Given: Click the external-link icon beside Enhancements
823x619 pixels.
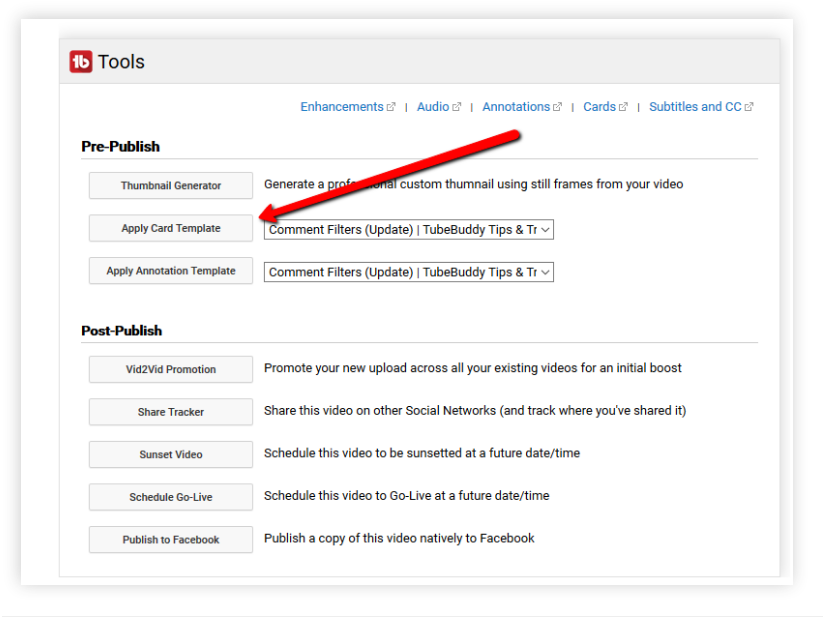Looking at the screenshot, I should click(x=392, y=106).
